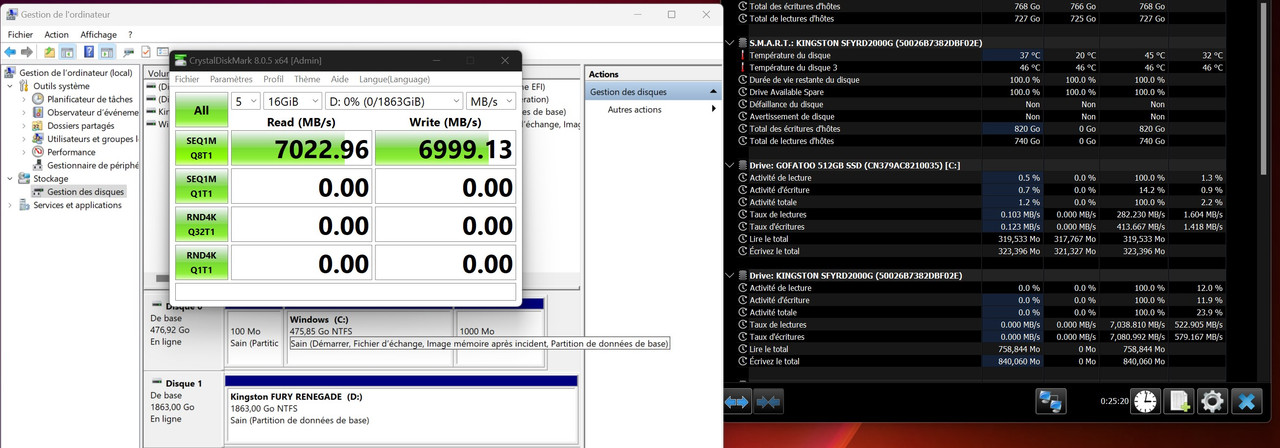The width and height of the screenshot is (1280, 448).
Task: Click Autres actions in Actions pane
Action: tap(634, 109)
